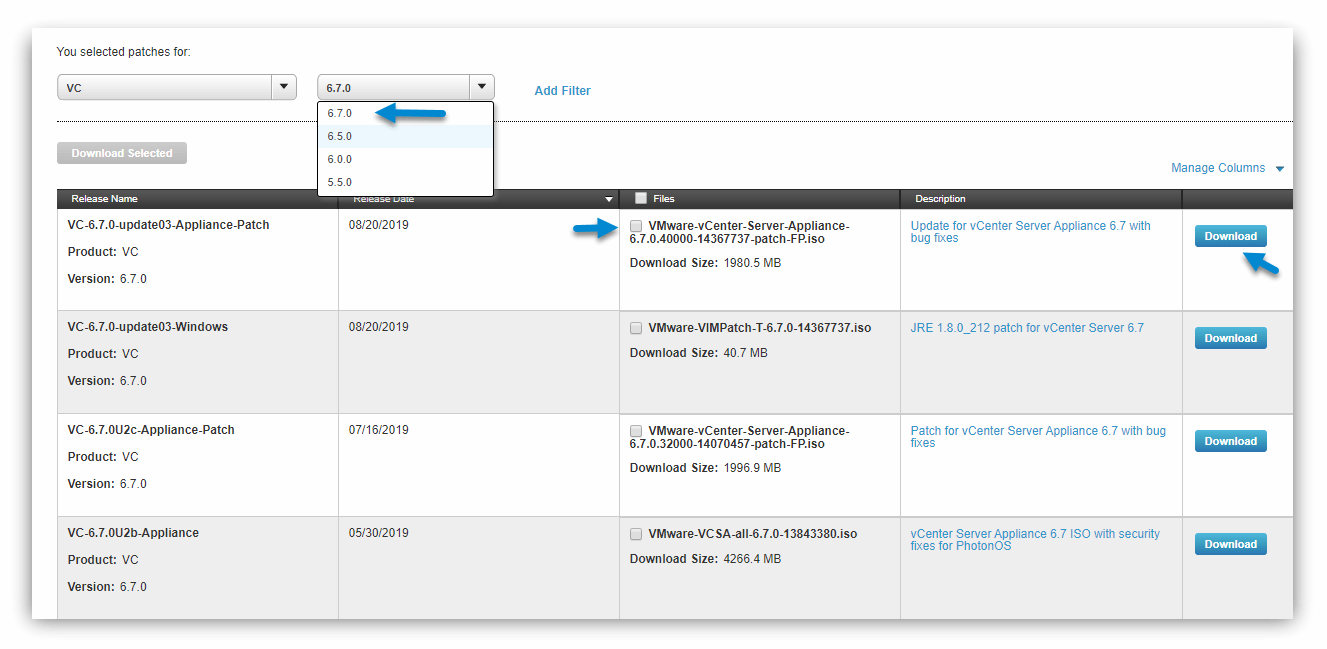Select version 6.7.0 from the open dropdown

339,113
